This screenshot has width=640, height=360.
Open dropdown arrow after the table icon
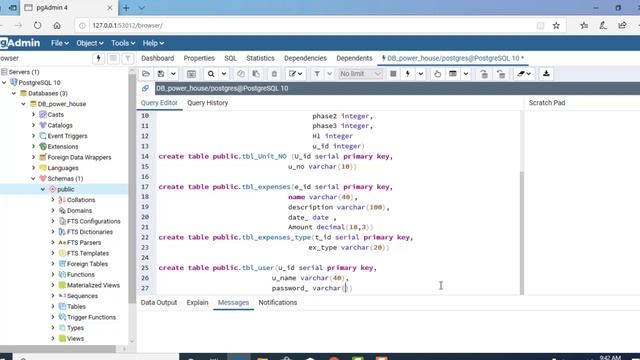click(x=466, y=74)
